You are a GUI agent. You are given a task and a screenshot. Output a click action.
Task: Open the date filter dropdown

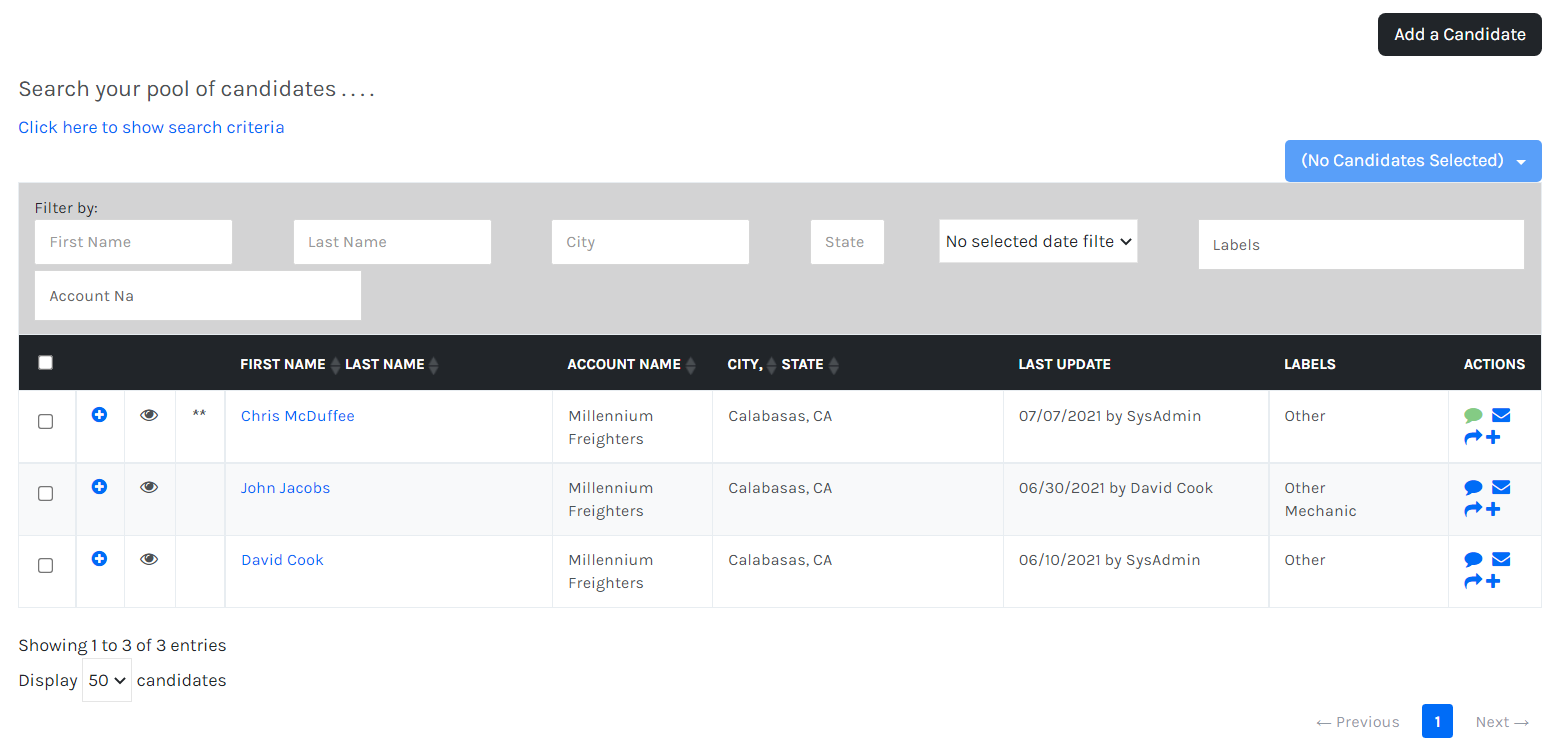pyautogui.click(x=1037, y=242)
